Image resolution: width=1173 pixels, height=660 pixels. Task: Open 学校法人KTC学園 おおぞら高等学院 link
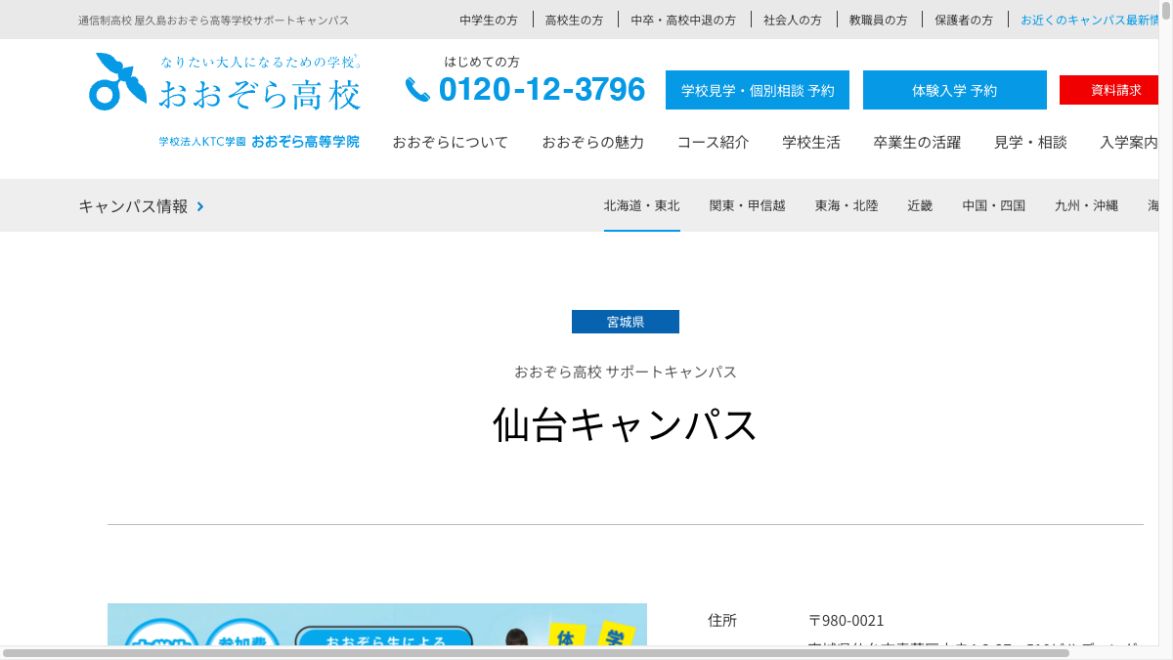259,141
